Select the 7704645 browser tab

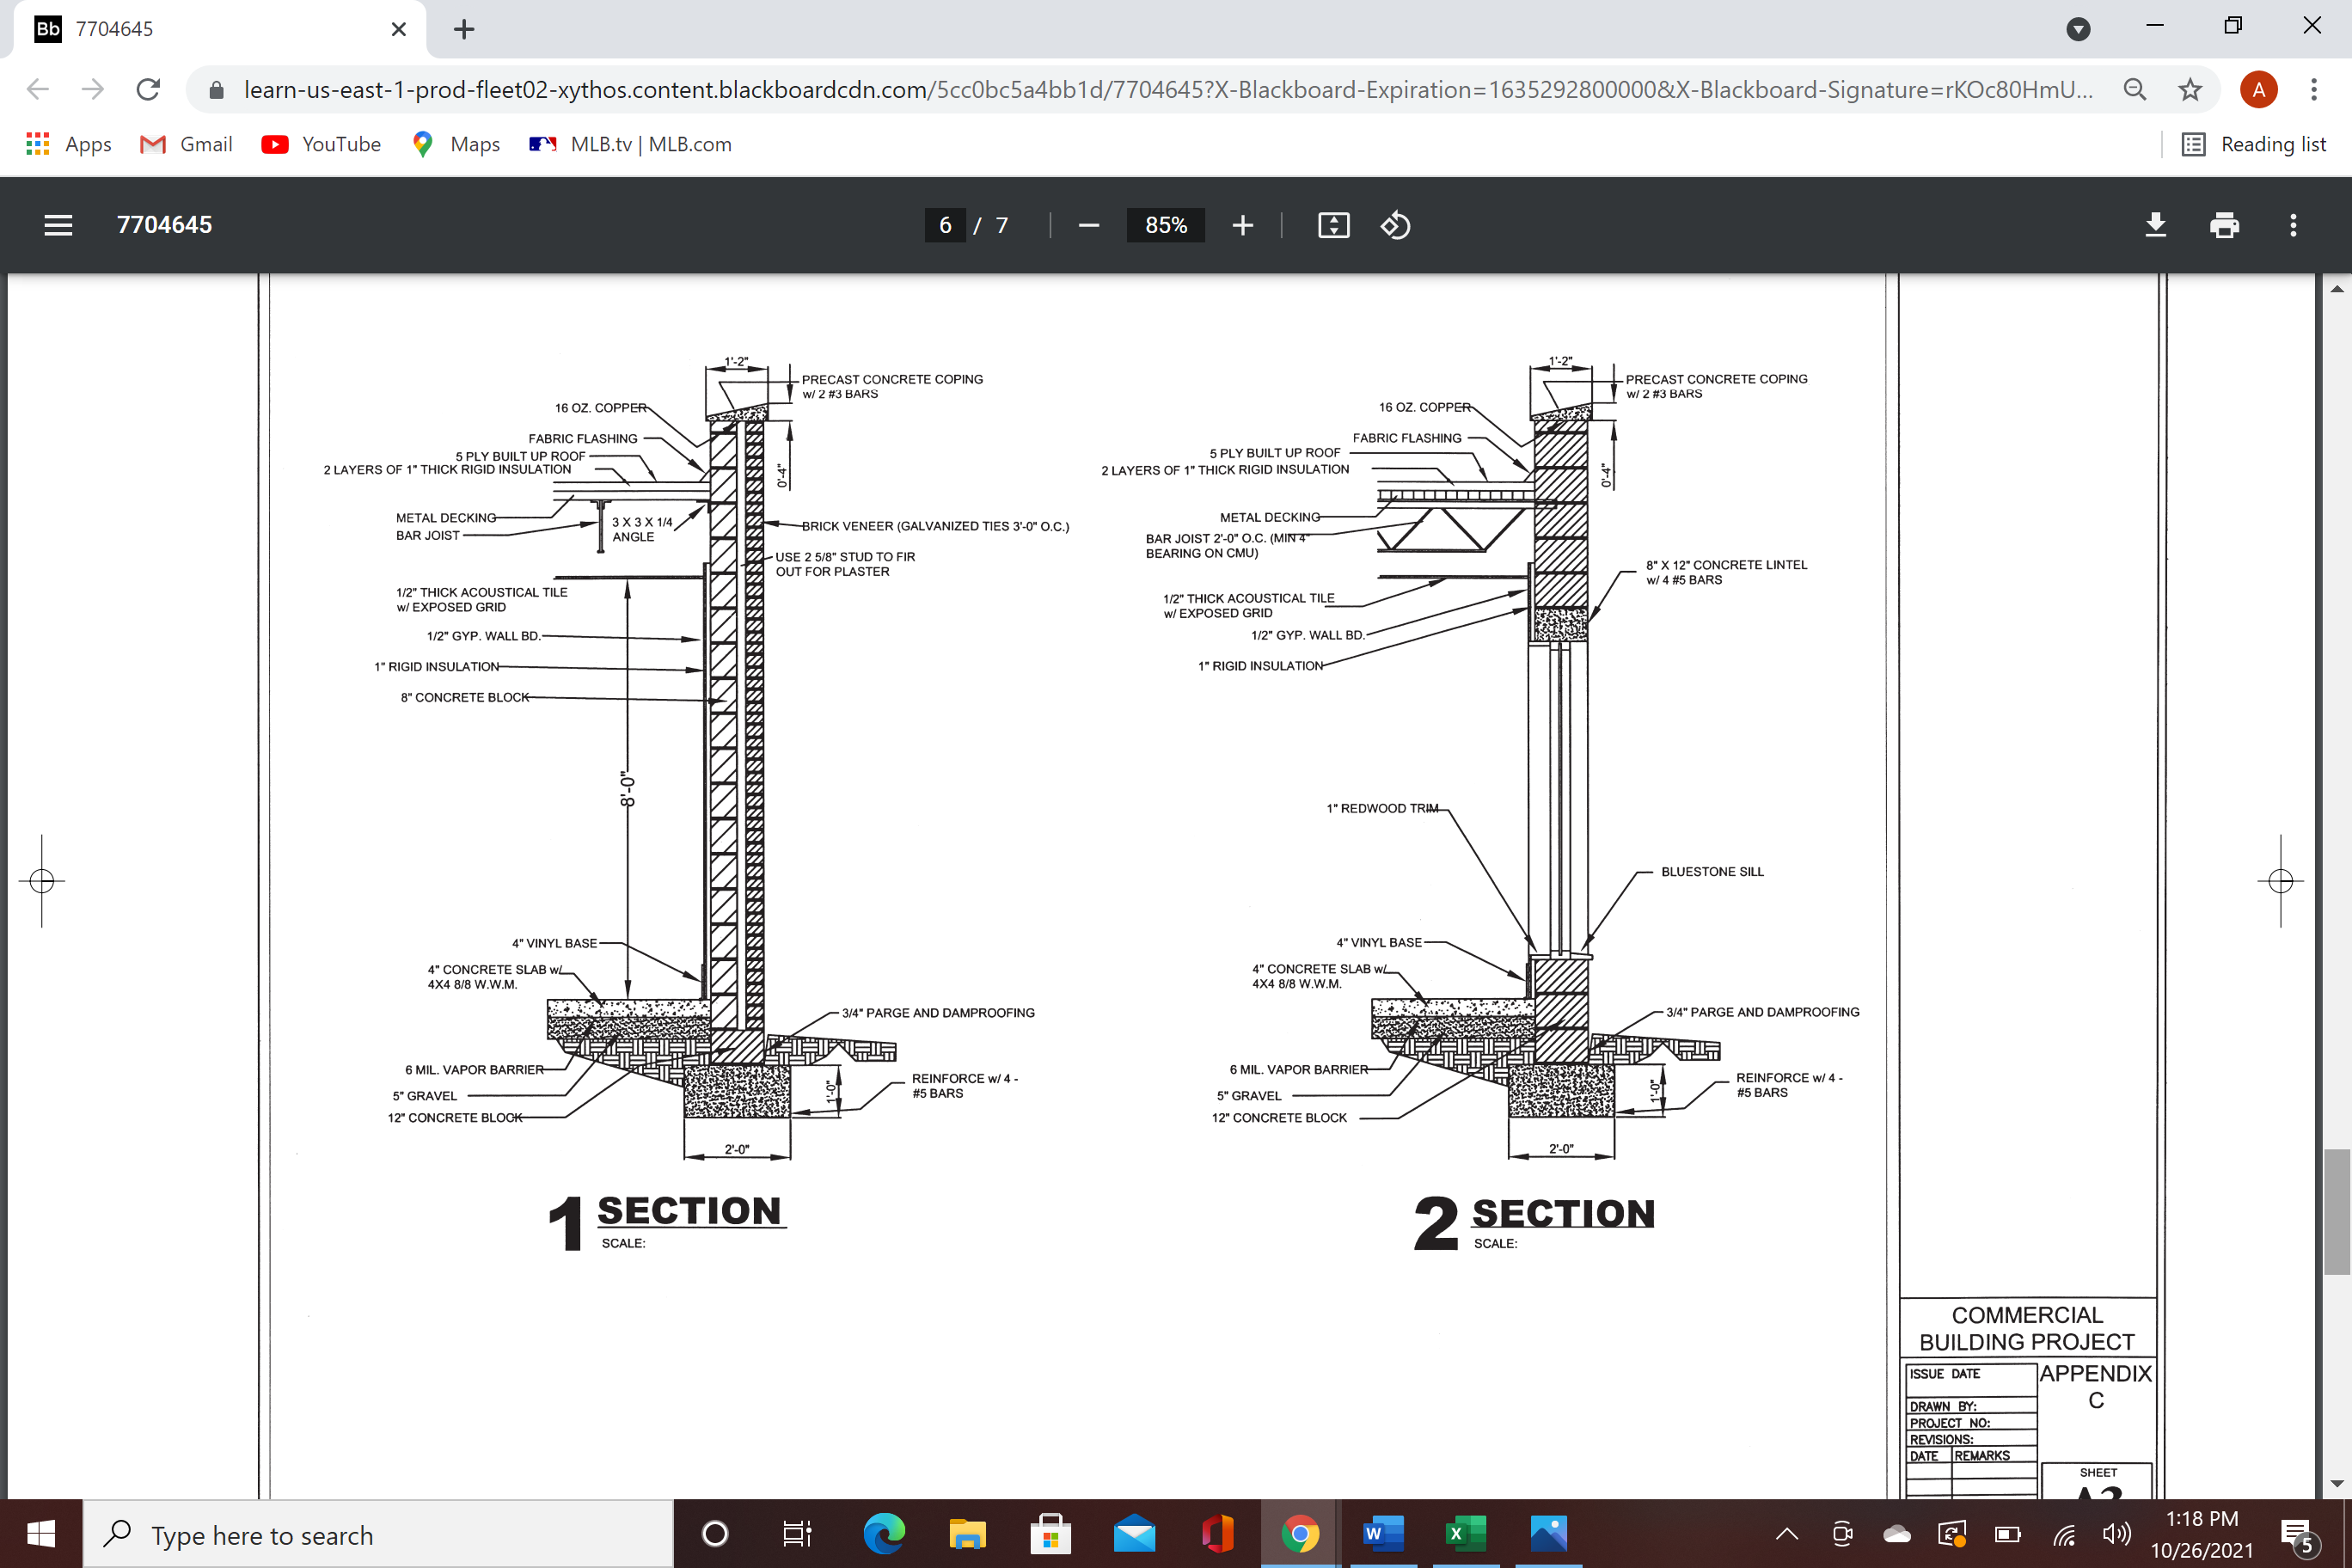220,29
